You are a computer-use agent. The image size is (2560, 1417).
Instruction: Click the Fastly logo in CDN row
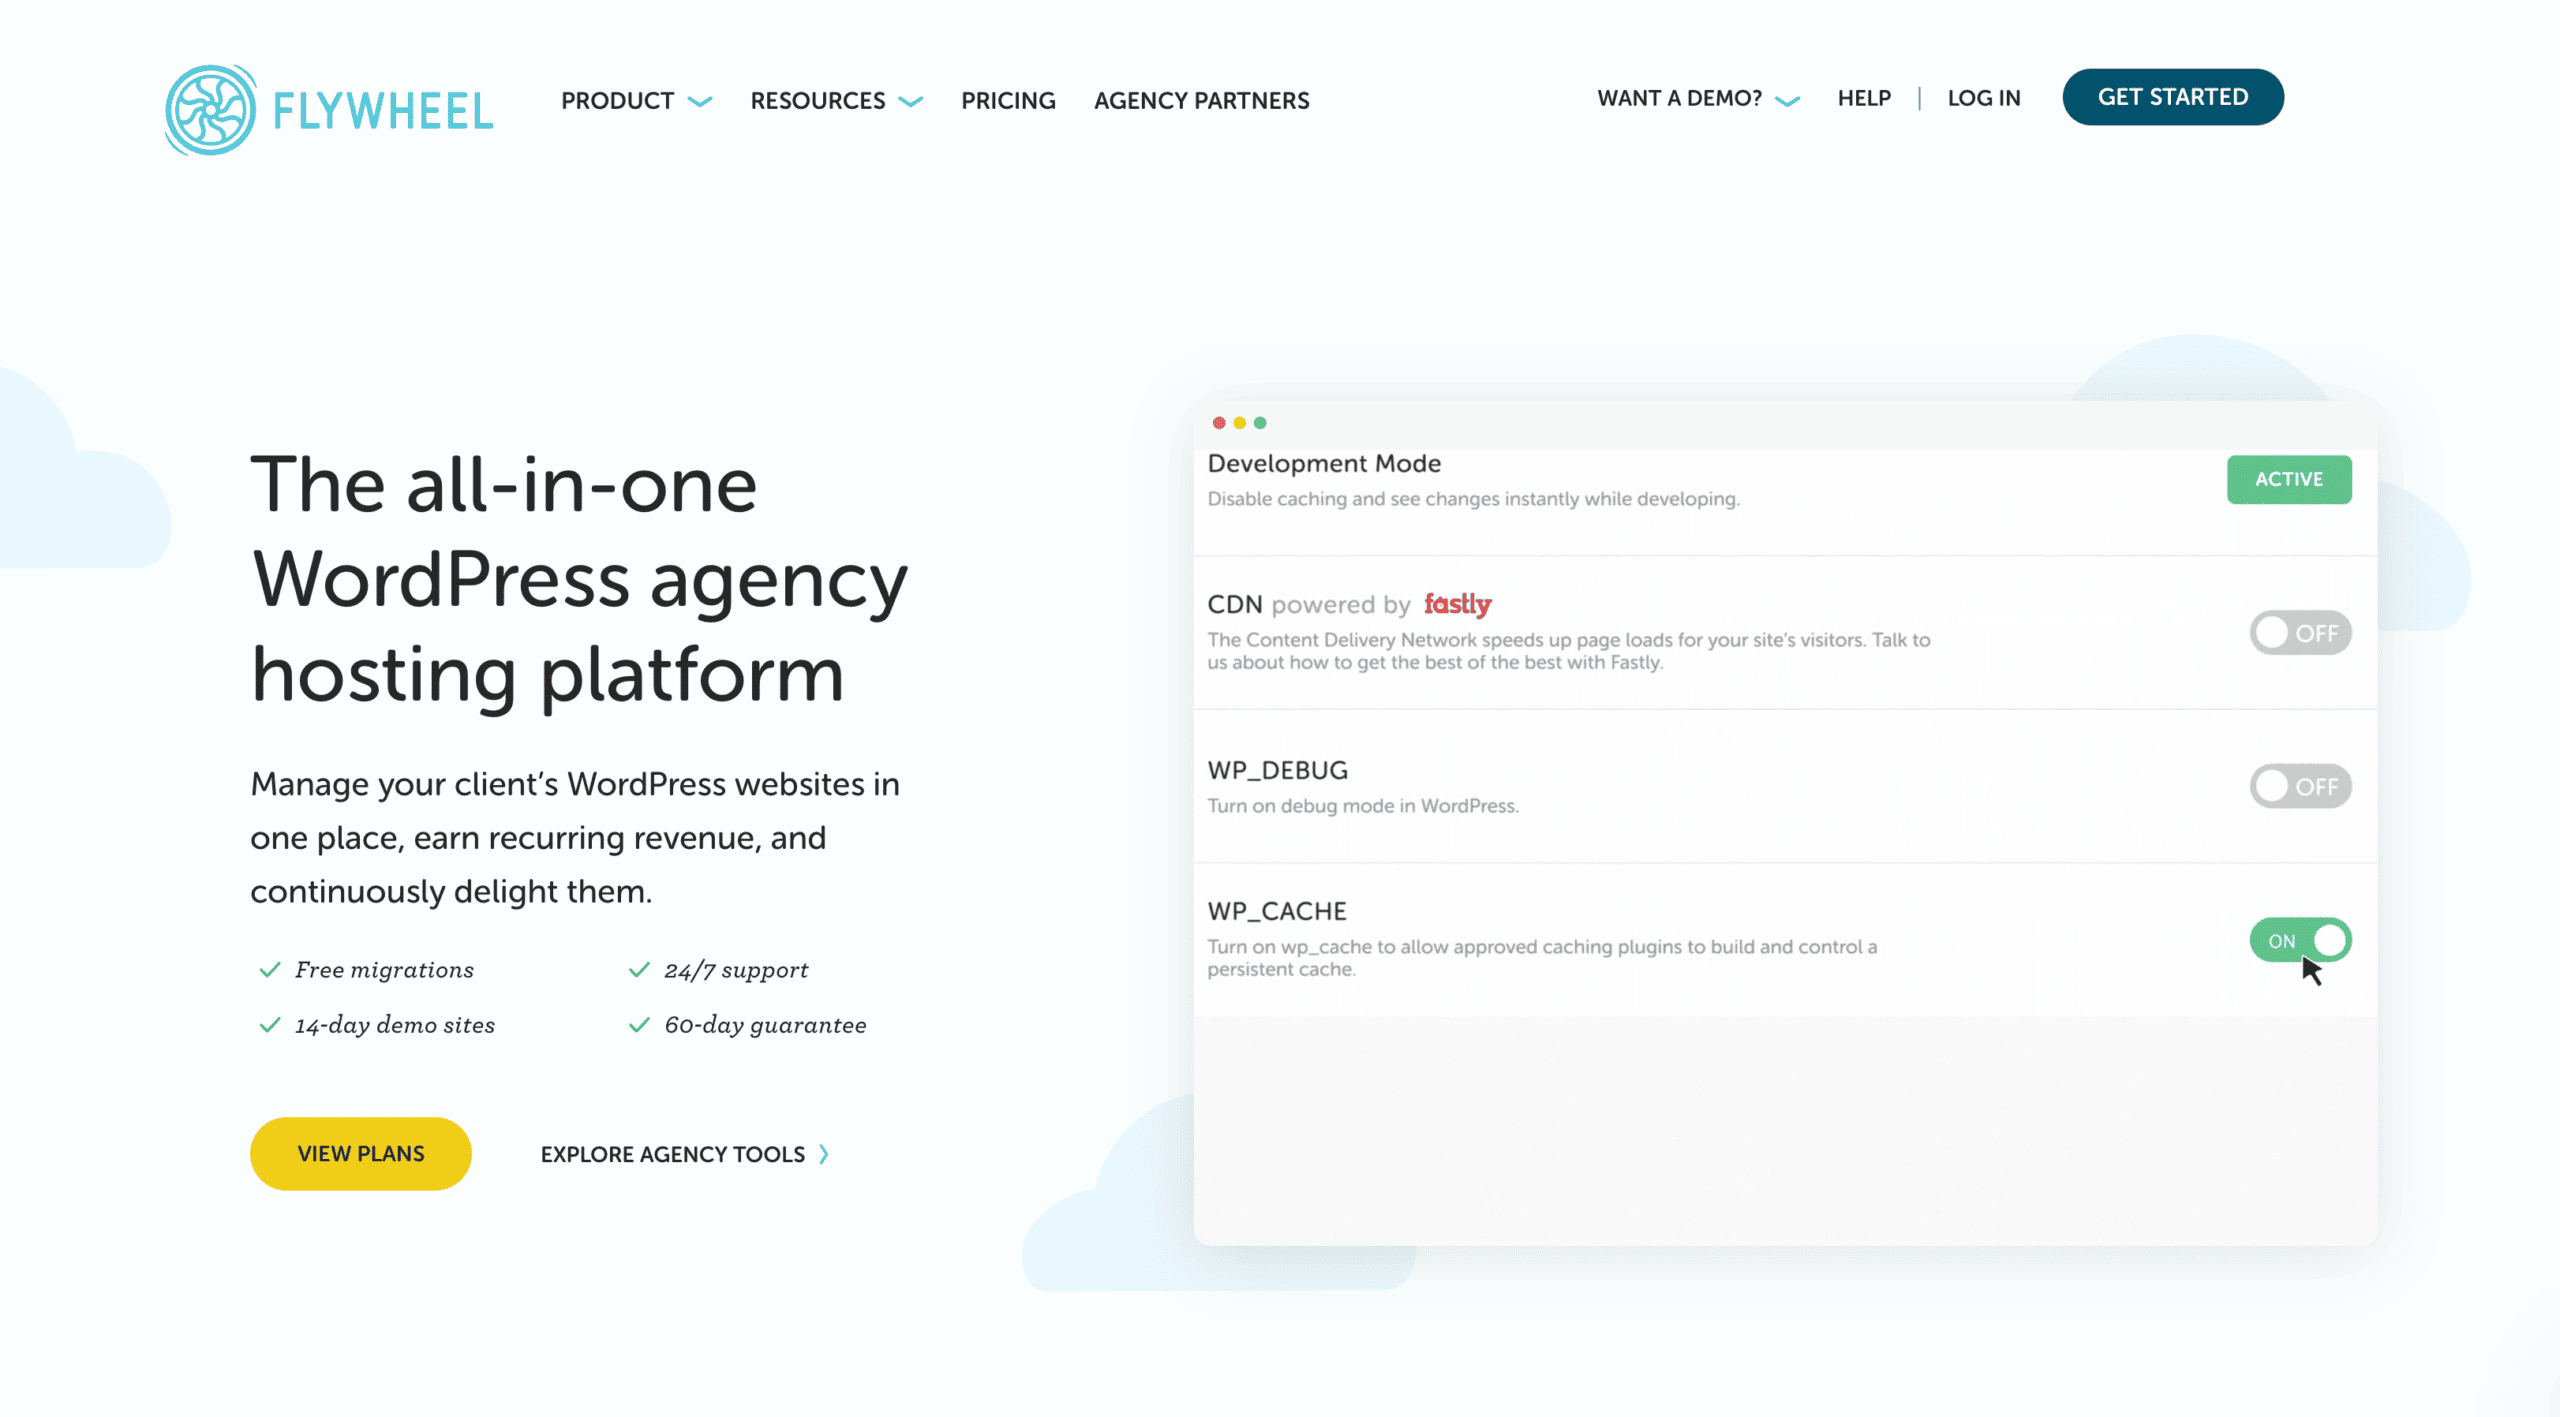(1457, 604)
